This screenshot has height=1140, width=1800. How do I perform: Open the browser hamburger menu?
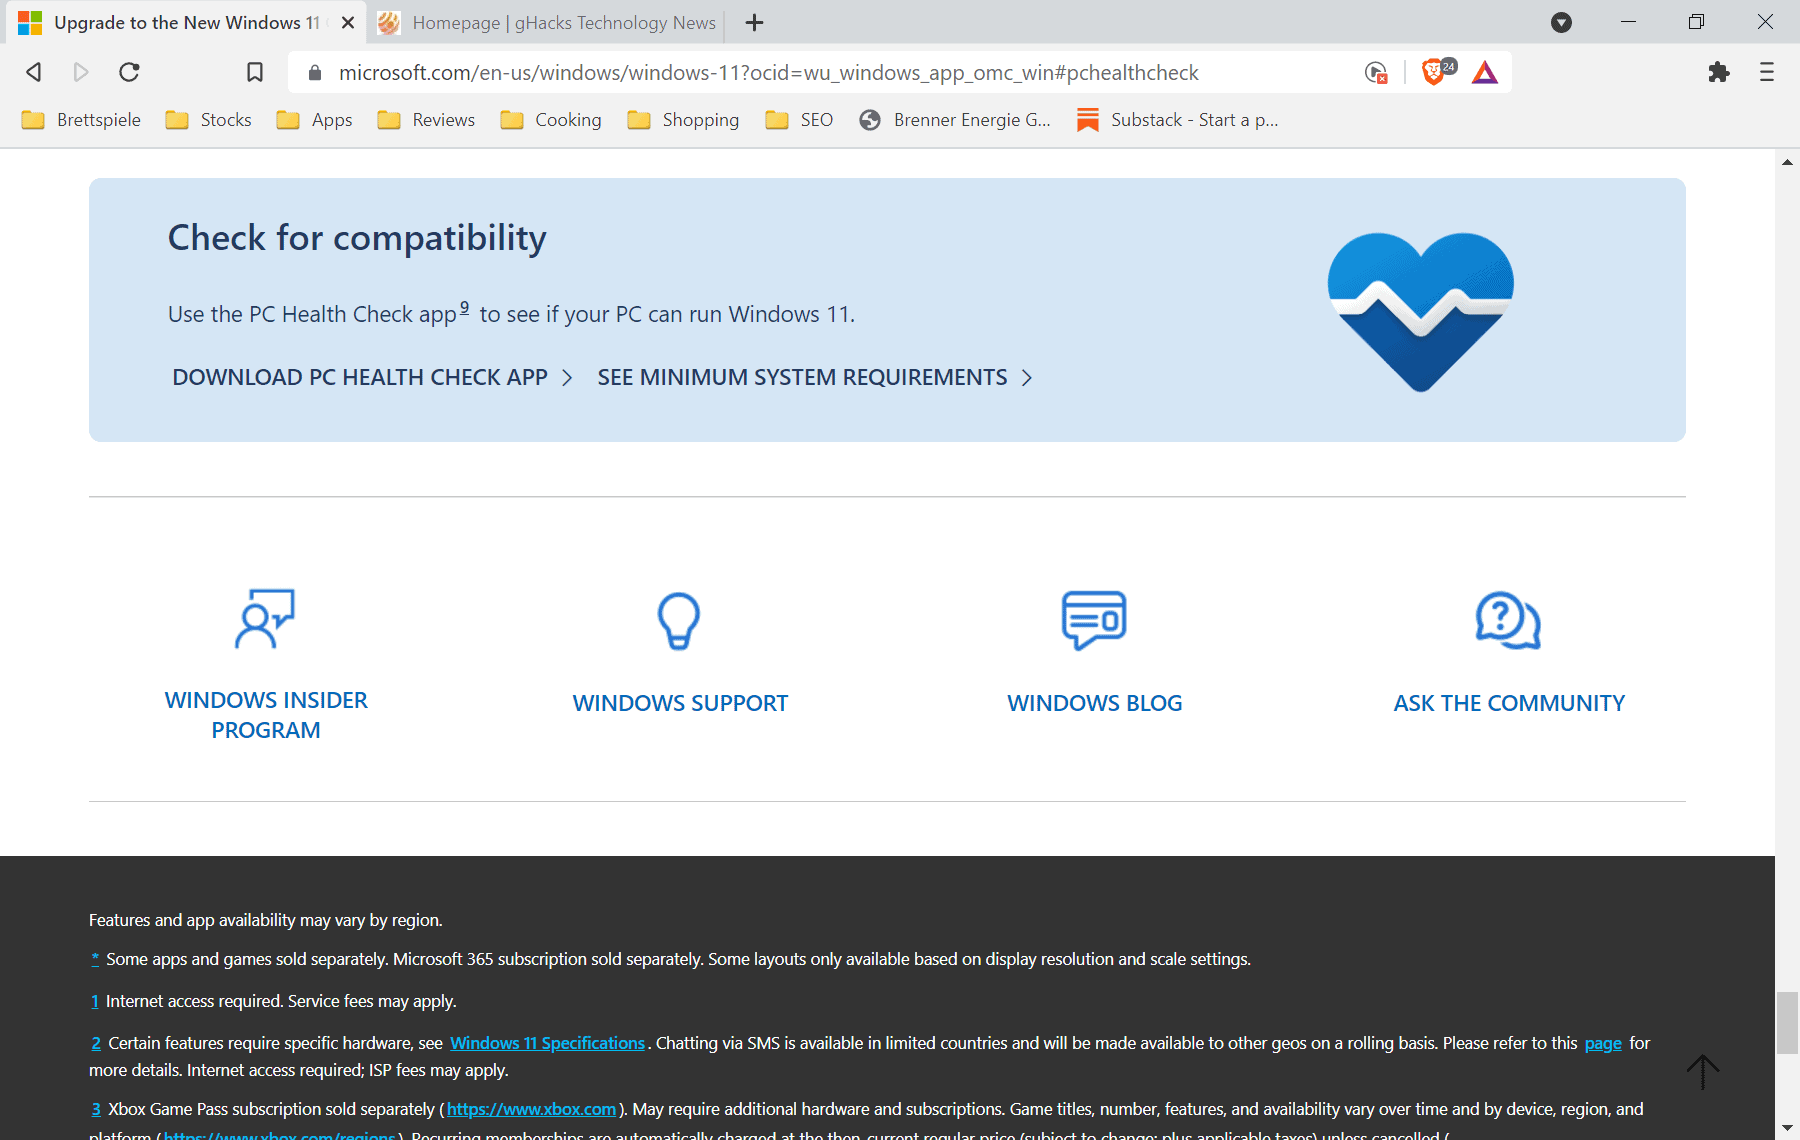coord(1767,72)
